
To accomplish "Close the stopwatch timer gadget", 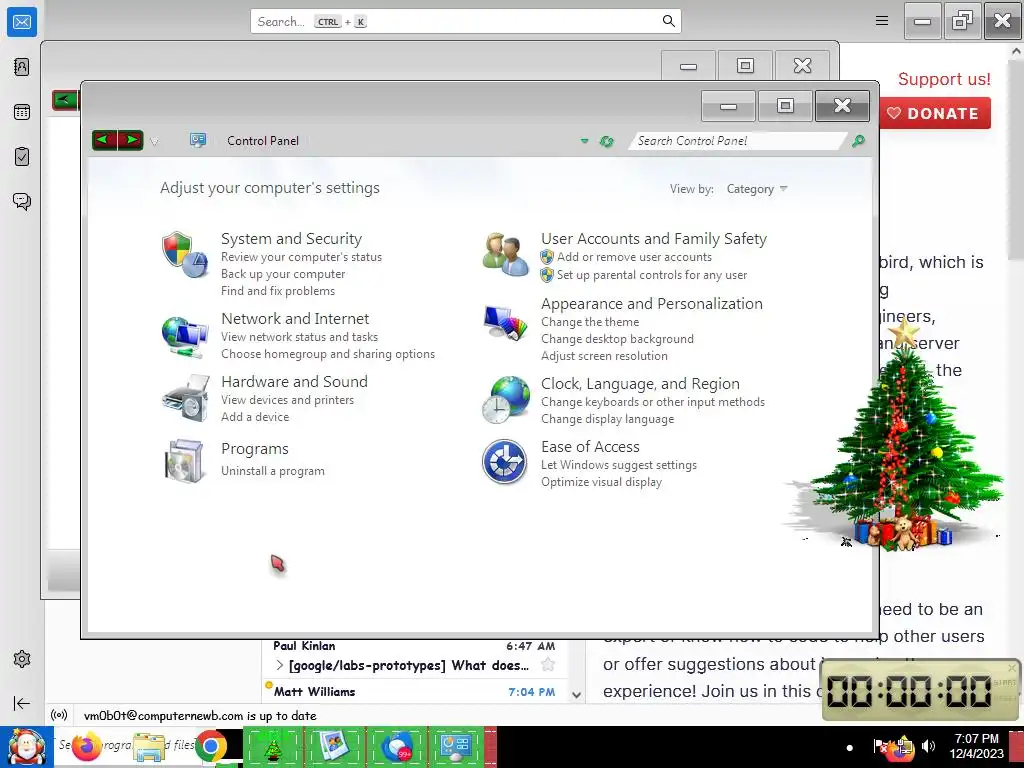I will pos(1012,667).
